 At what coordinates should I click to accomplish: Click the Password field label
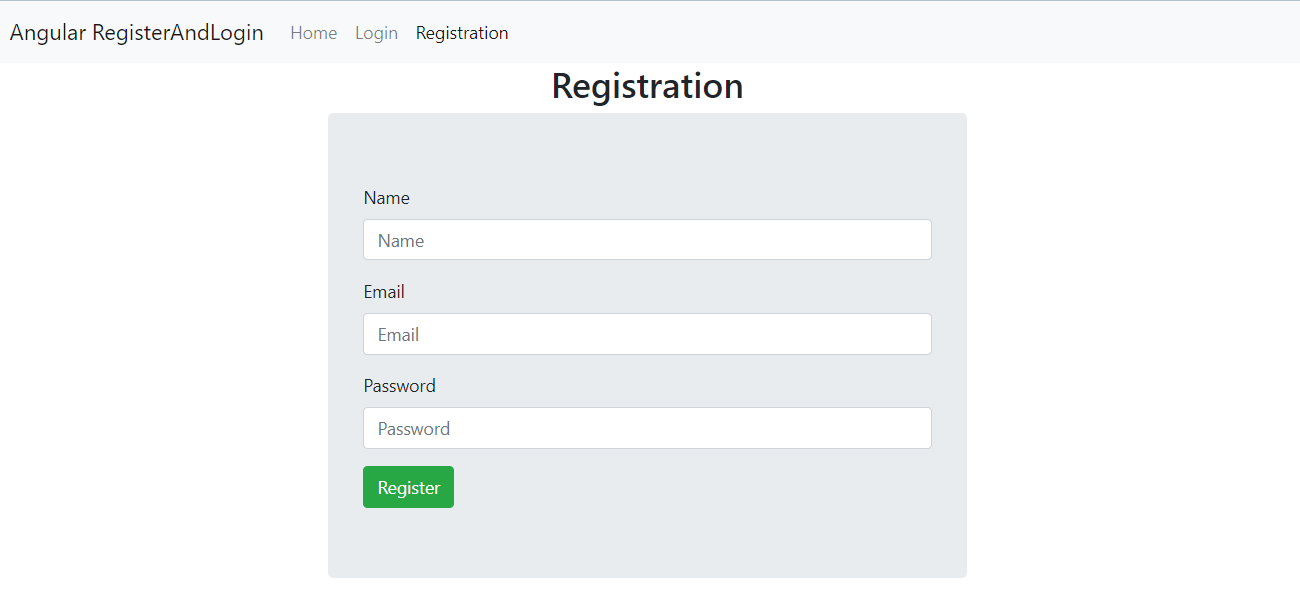(x=399, y=385)
